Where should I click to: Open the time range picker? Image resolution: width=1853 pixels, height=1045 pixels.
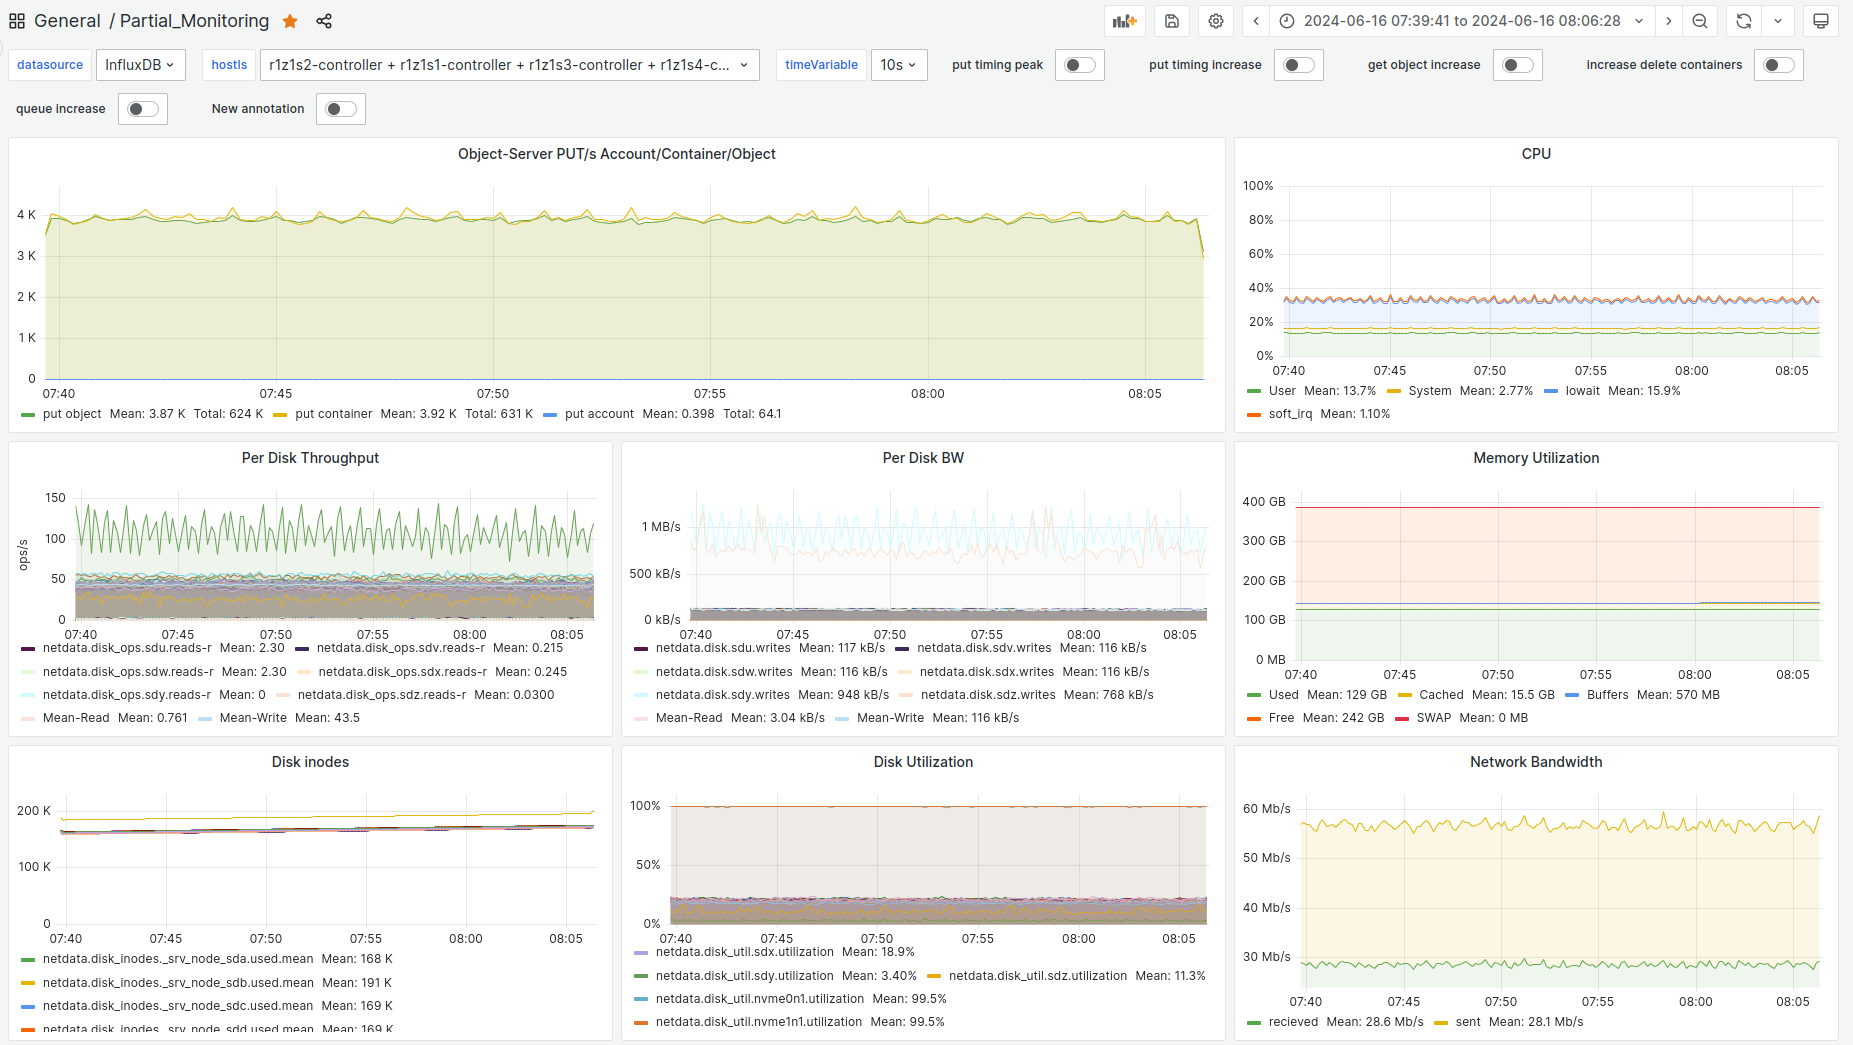1461,21
